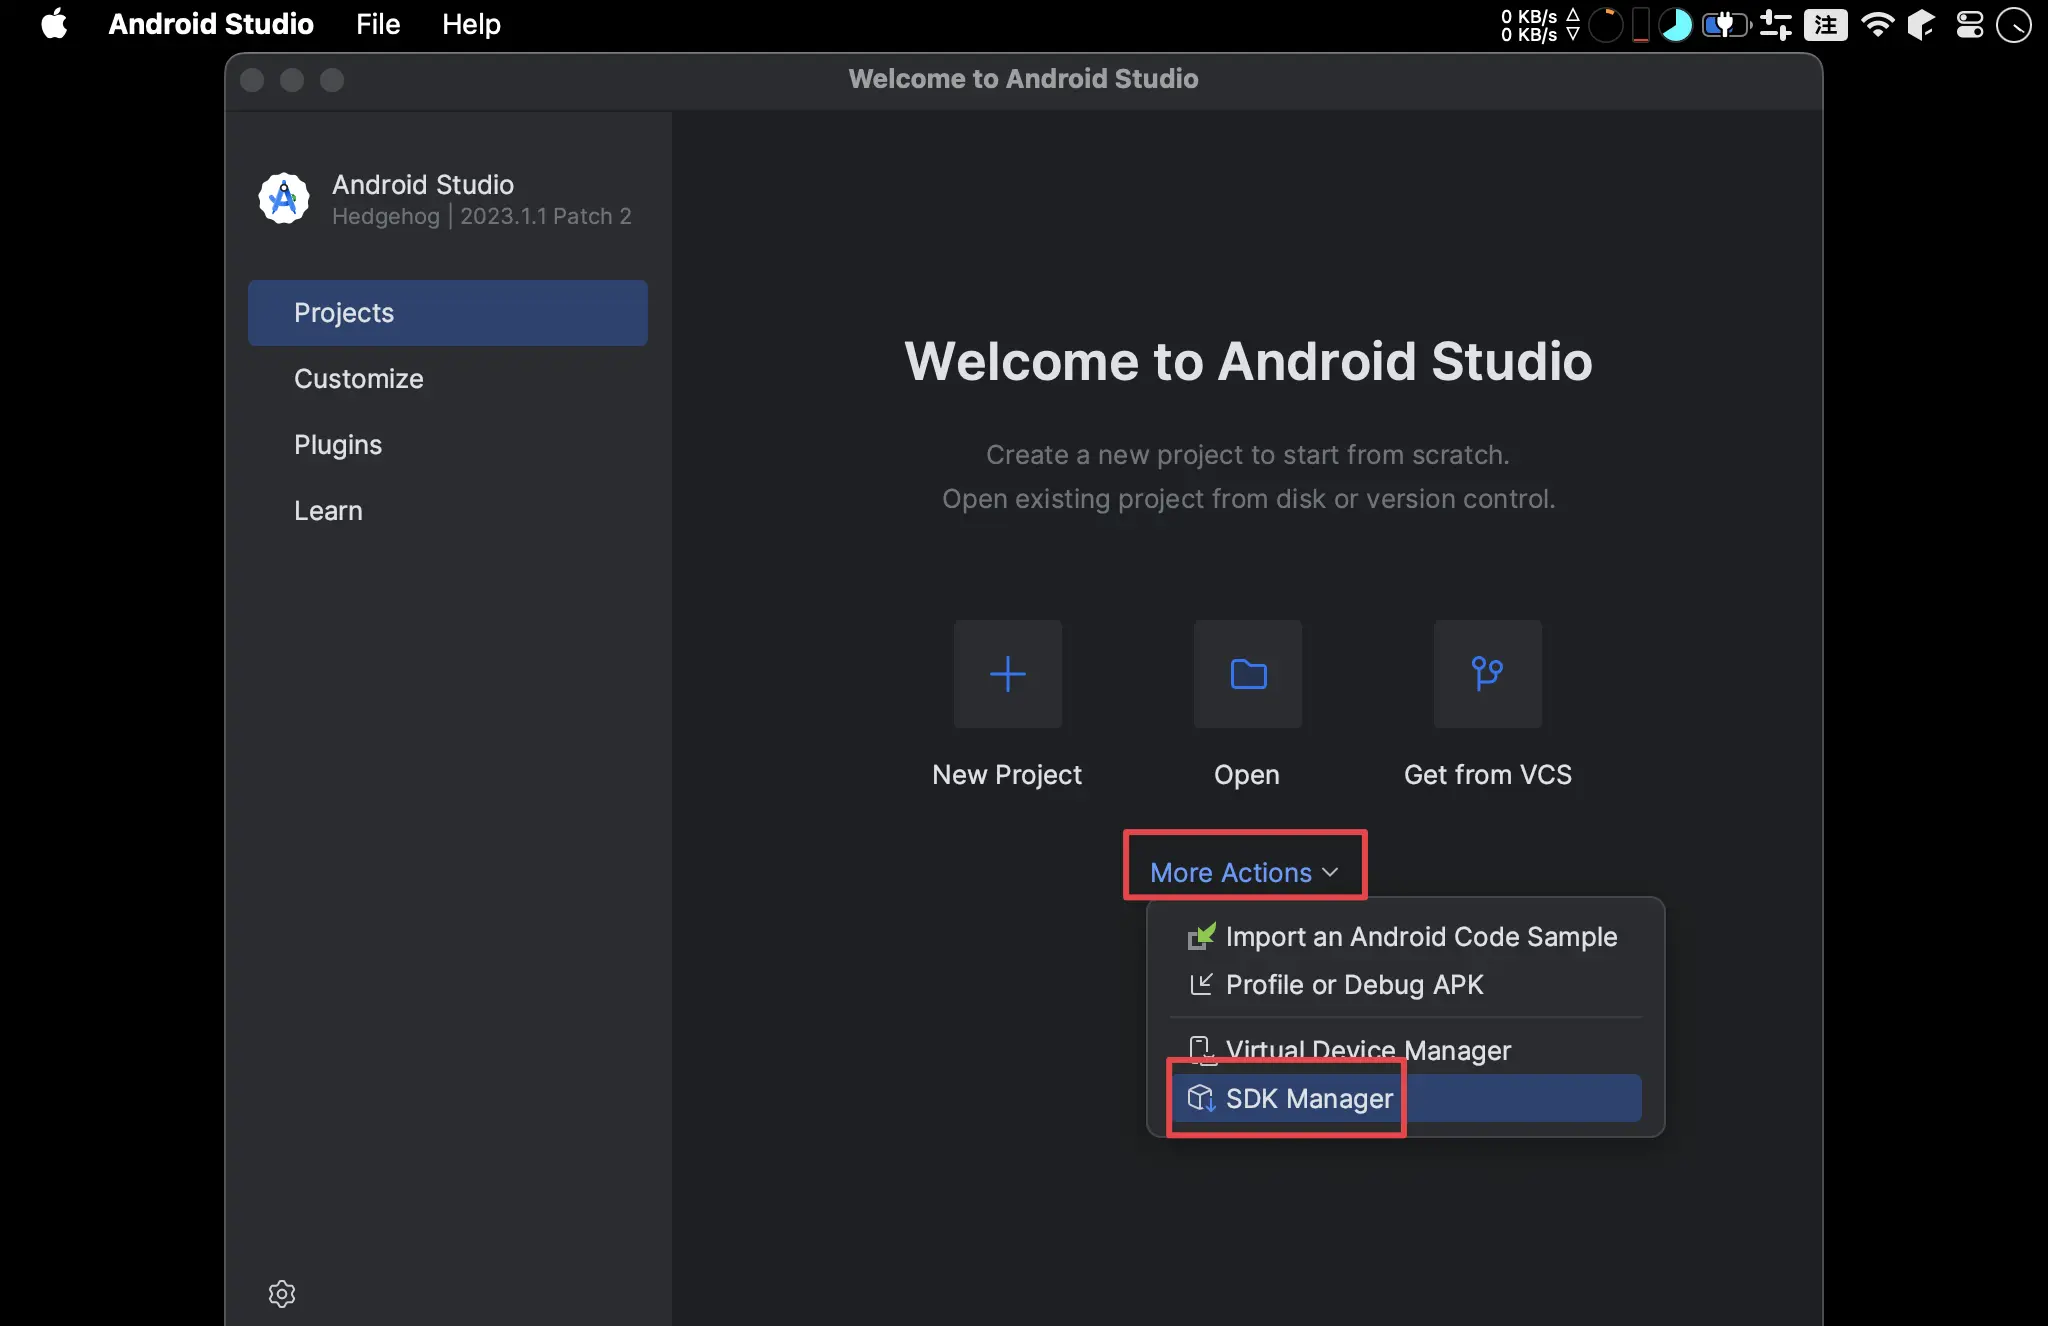The image size is (2048, 1326).
Task: Click the New Project icon
Action: [x=1009, y=675]
